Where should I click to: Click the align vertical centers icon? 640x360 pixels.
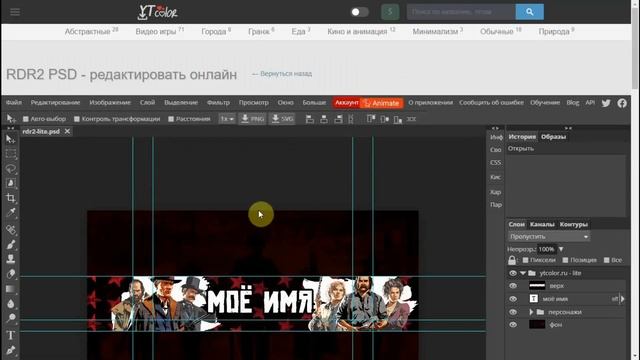(384, 119)
